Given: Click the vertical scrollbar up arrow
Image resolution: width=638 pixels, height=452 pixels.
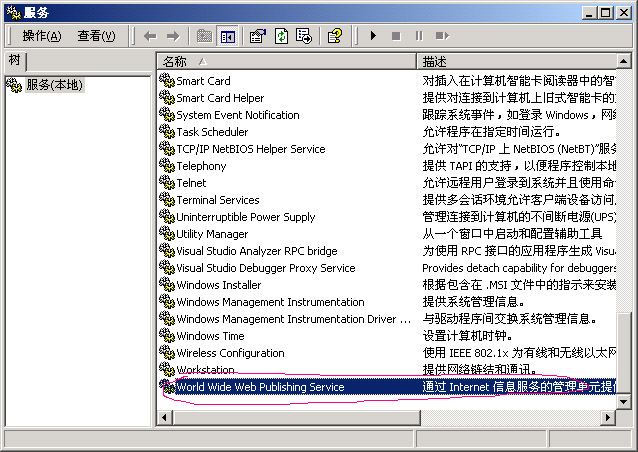Looking at the screenshot, I should tap(626, 61).
